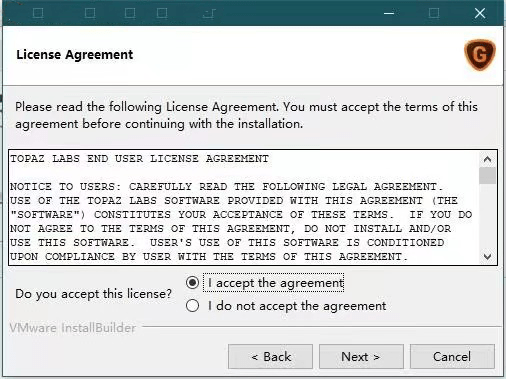Image resolution: width=506 pixels, height=379 pixels.
Task: Click the VMware InstallBuilder label
Action: [73, 328]
